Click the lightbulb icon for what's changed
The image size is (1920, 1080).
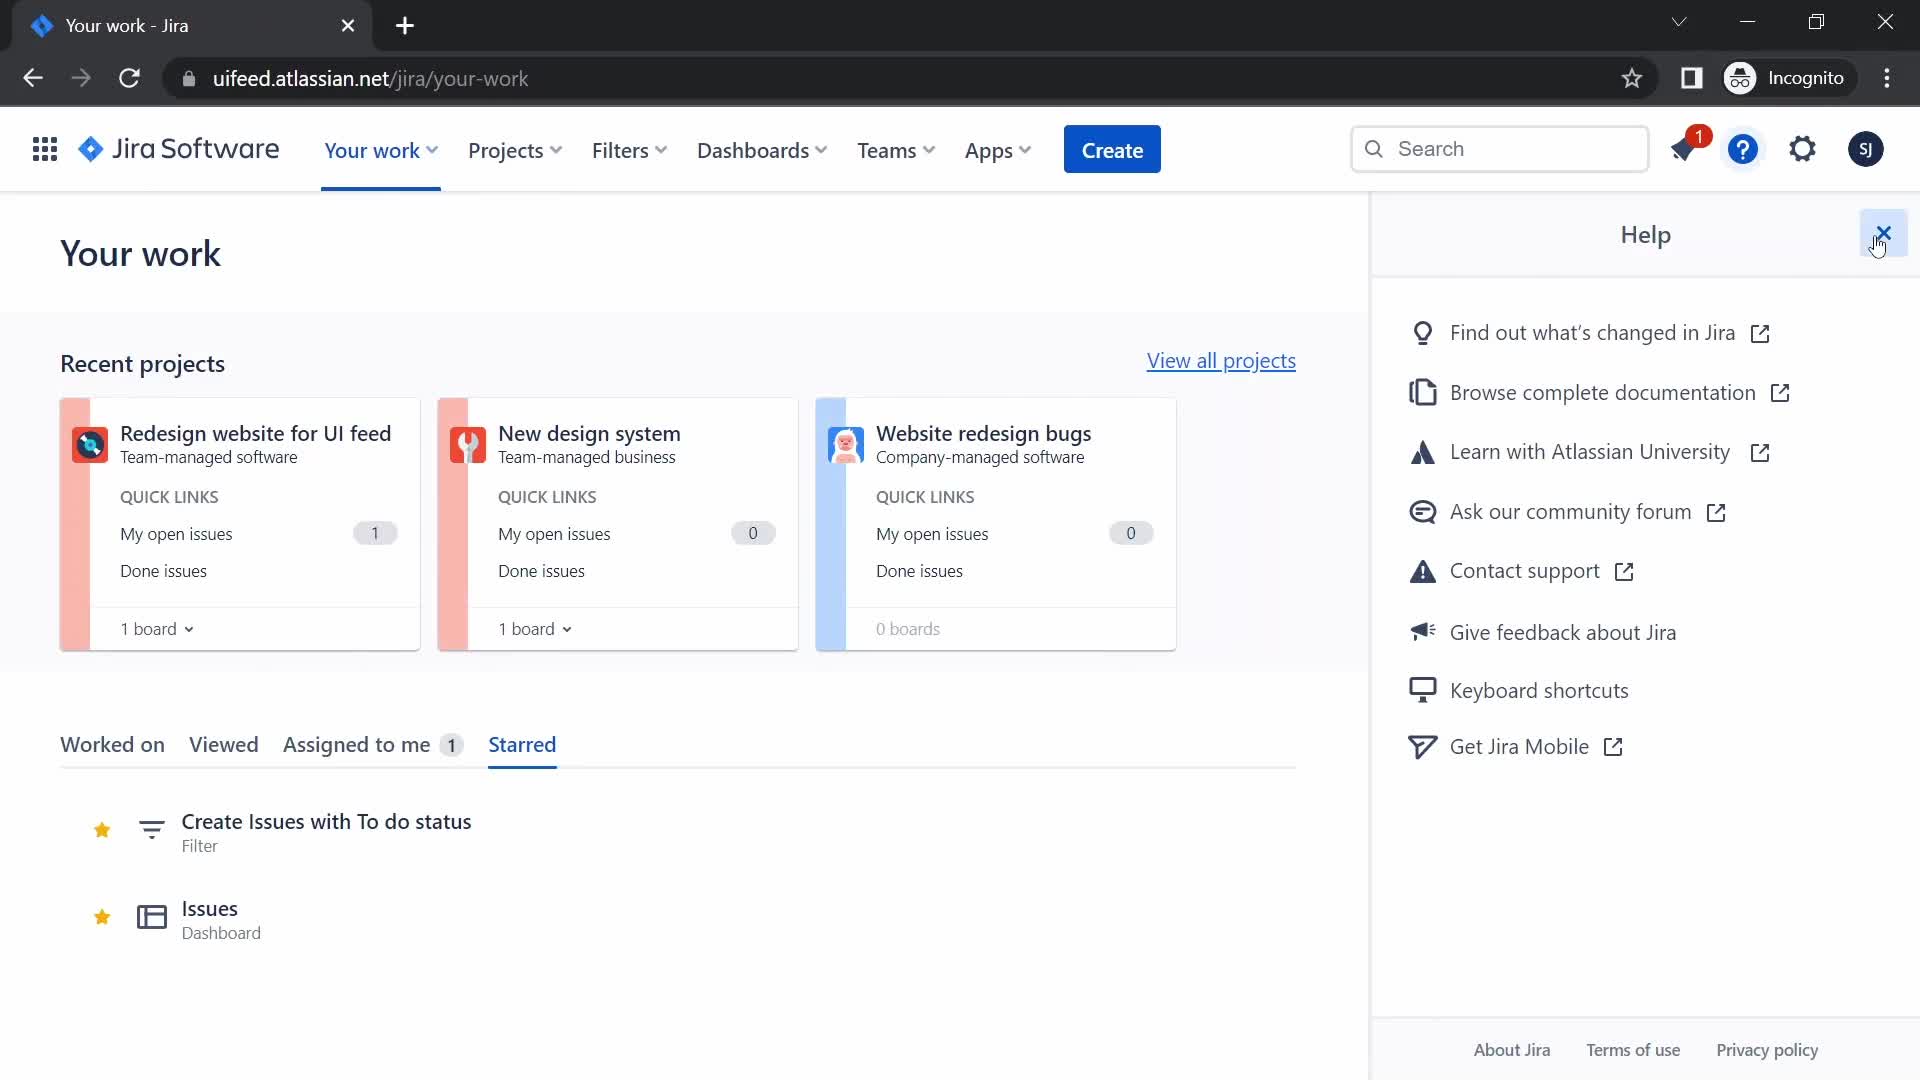point(1422,333)
